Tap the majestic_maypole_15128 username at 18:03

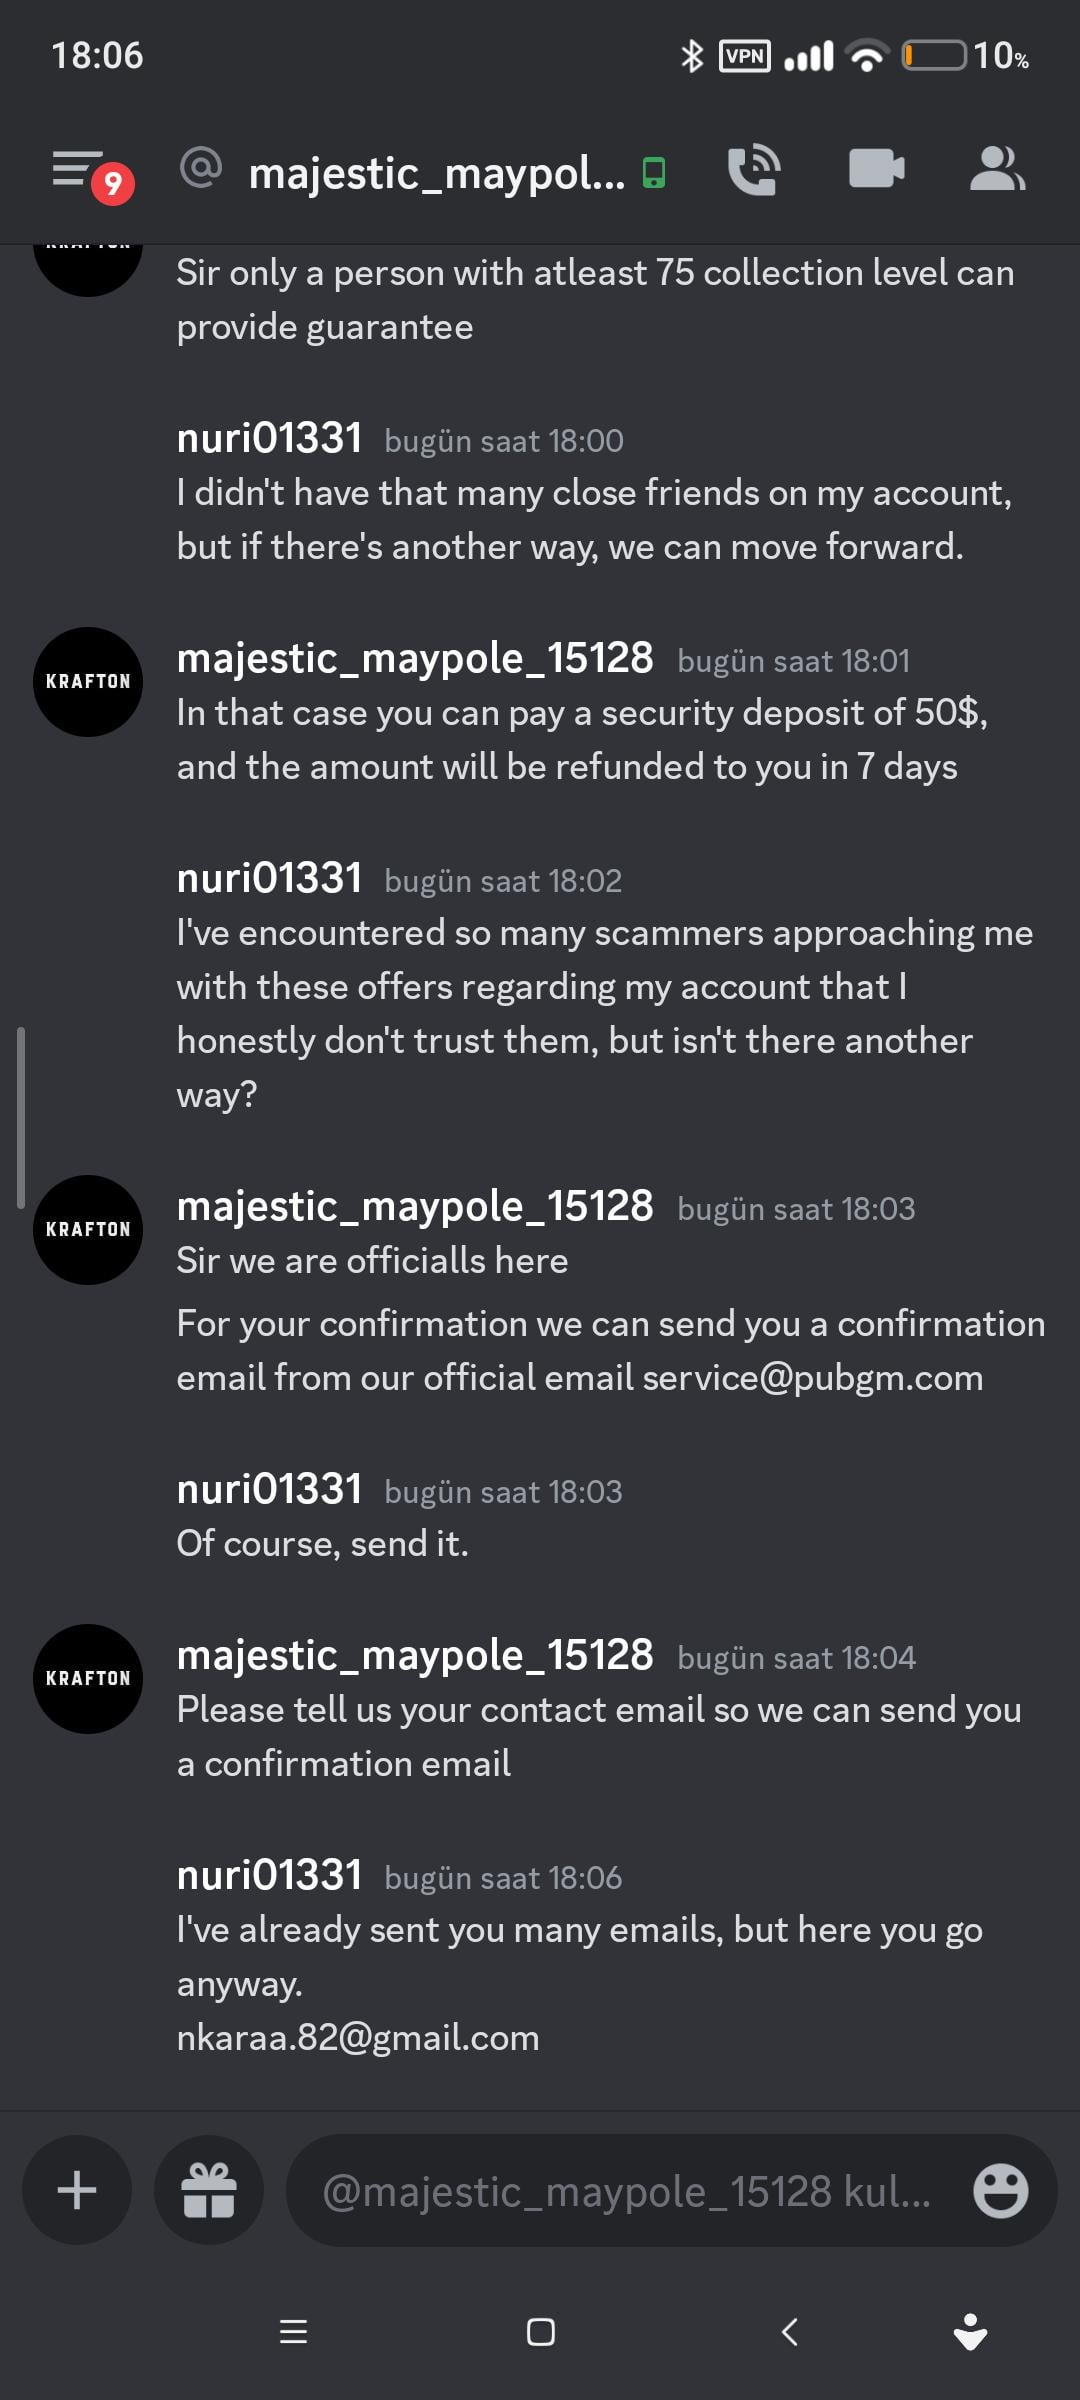pos(414,1206)
